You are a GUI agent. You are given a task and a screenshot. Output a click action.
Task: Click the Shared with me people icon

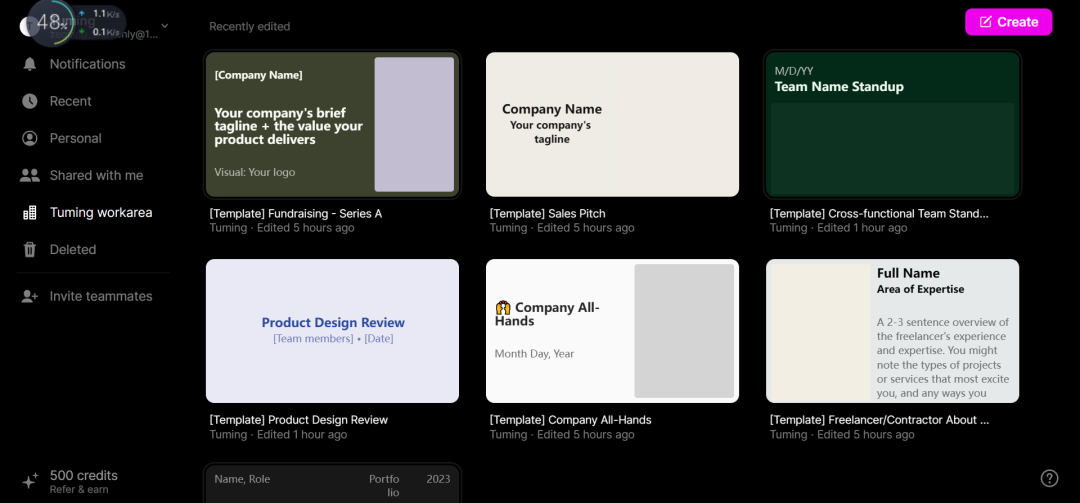(x=30, y=175)
